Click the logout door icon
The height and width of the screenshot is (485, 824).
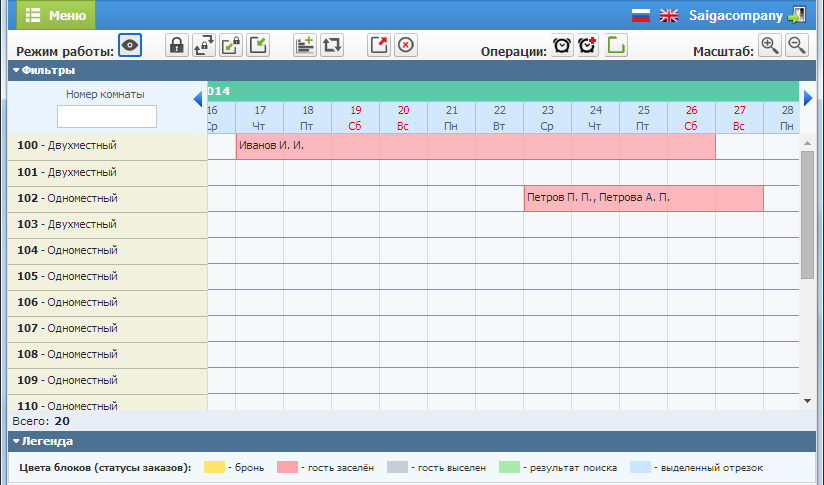click(x=797, y=15)
